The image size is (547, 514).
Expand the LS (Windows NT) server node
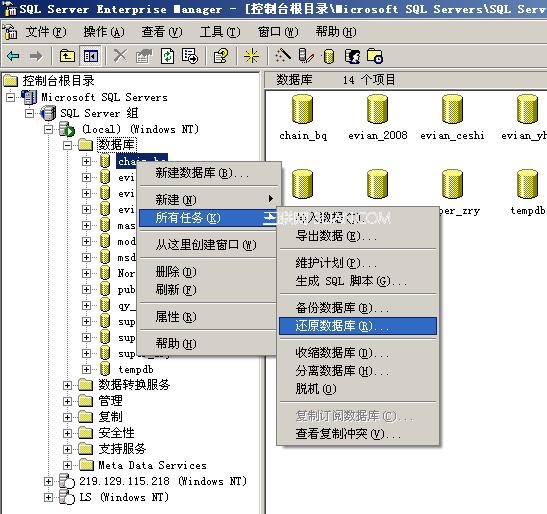click(48, 497)
